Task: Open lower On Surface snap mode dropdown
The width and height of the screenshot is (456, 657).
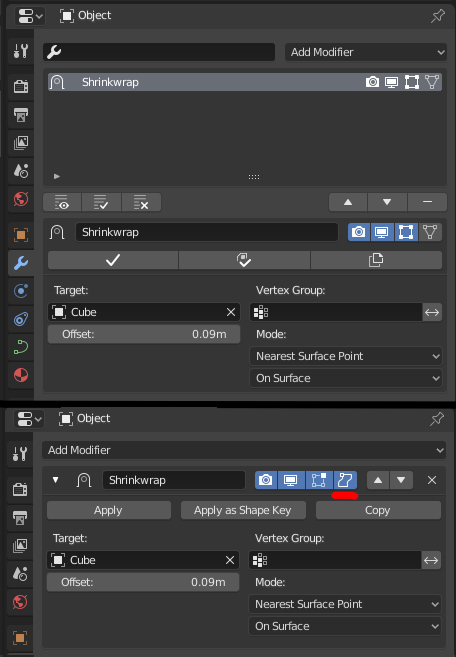Action: click(x=345, y=626)
